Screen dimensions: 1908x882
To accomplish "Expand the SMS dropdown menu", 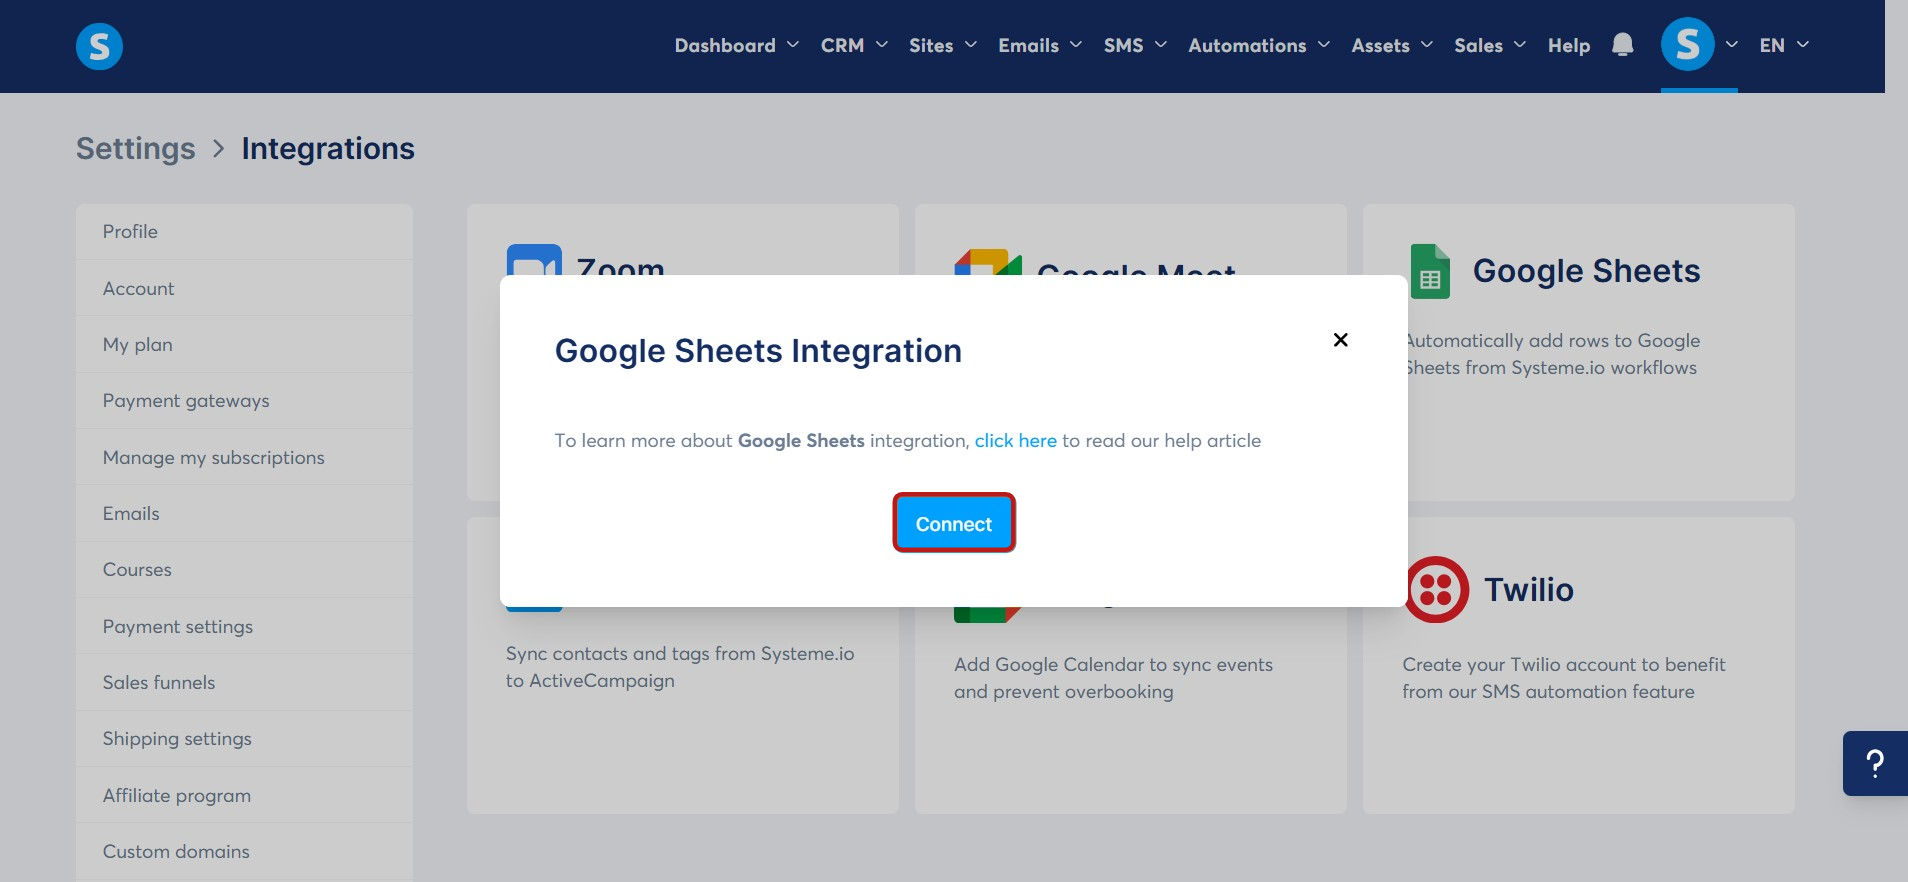I will [x=1135, y=45].
